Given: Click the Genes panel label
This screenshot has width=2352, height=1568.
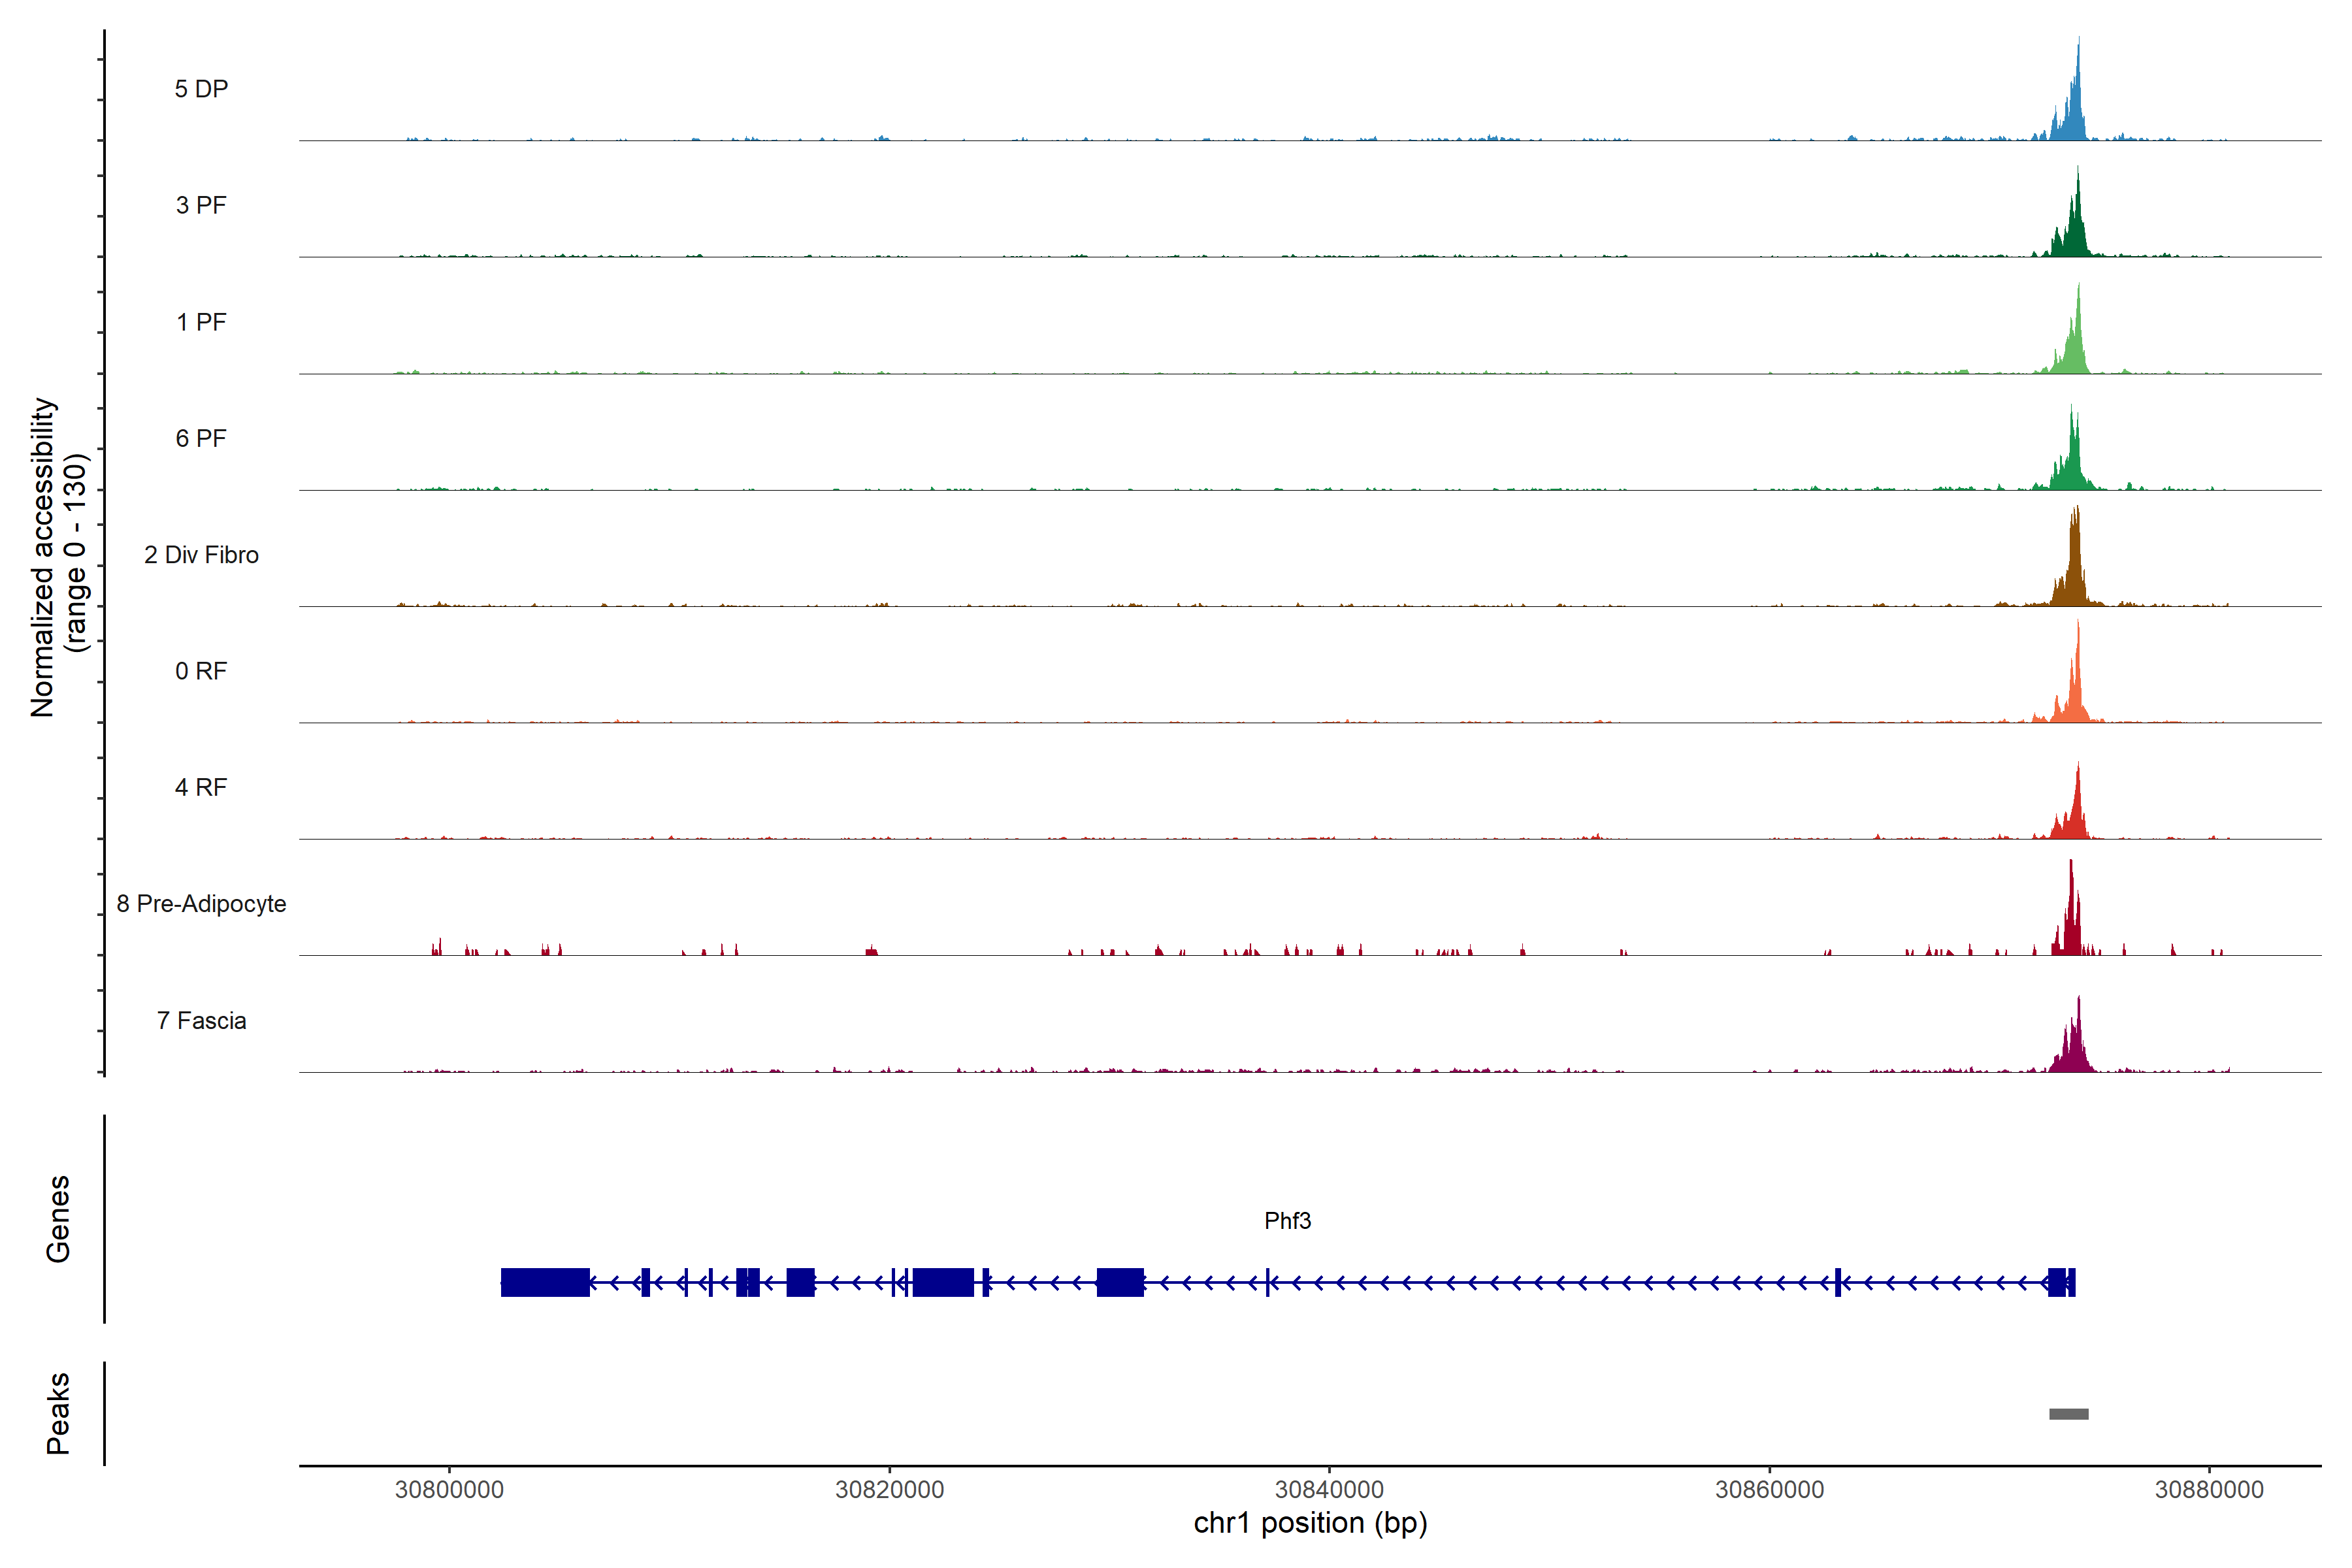Looking at the screenshot, I should (58, 1219).
